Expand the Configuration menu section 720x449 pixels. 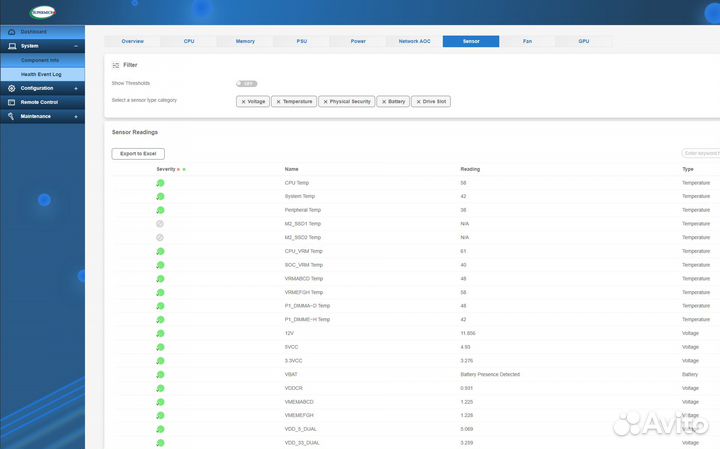coord(76,88)
